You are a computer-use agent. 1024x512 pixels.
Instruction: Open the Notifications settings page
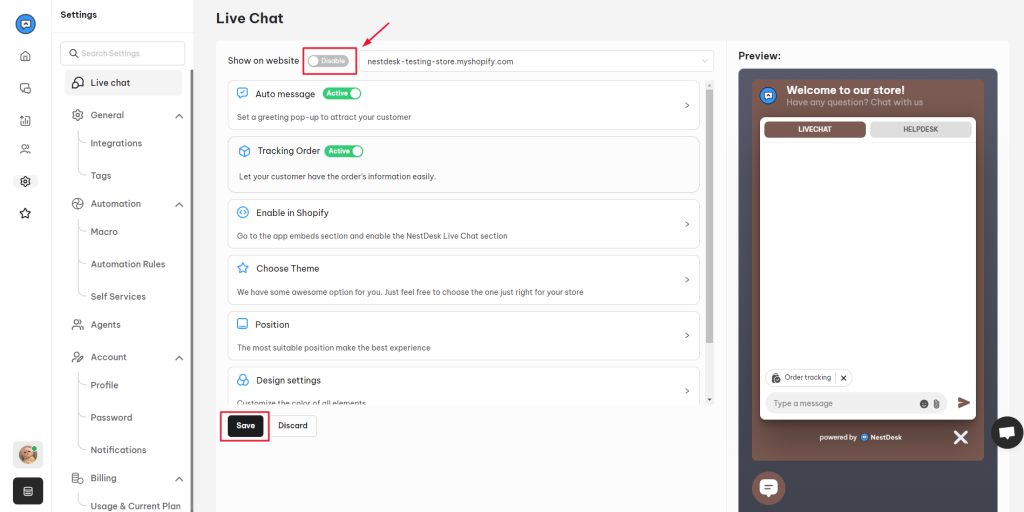(x=119, y=450)
